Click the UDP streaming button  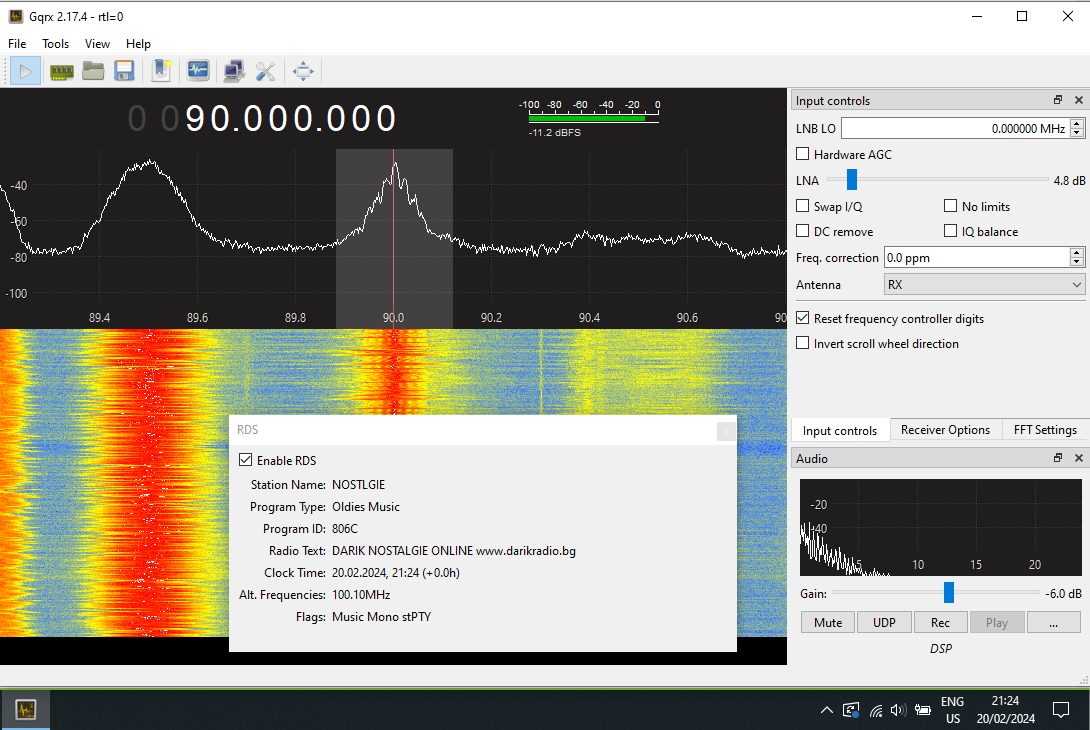coord(884,622)
